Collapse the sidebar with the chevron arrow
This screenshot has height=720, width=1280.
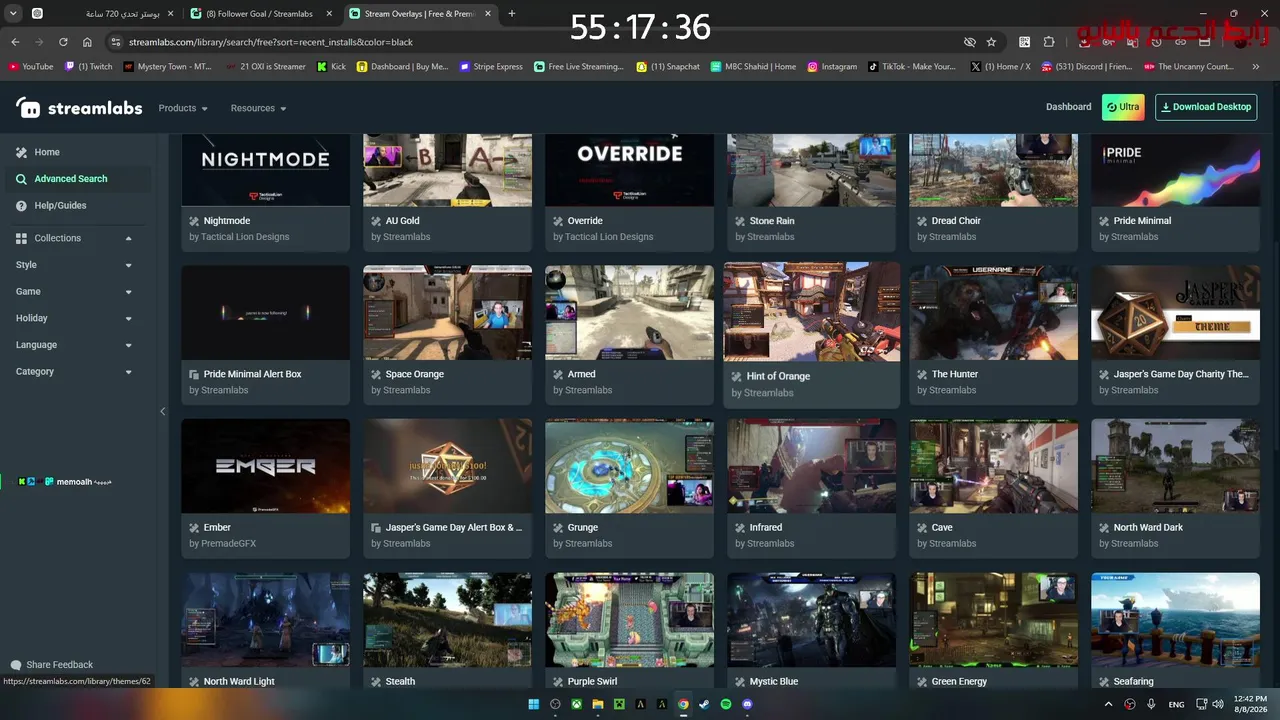(163, 411)
